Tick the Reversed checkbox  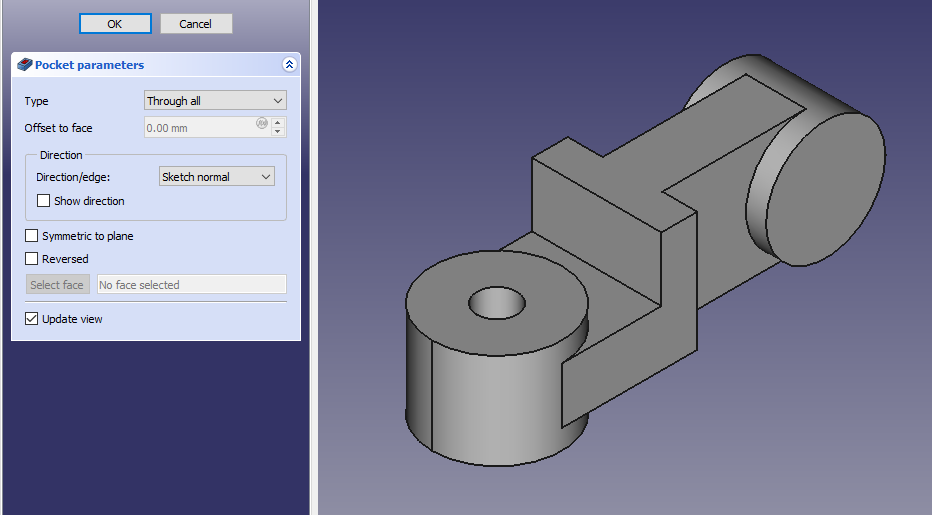point(32,259)
